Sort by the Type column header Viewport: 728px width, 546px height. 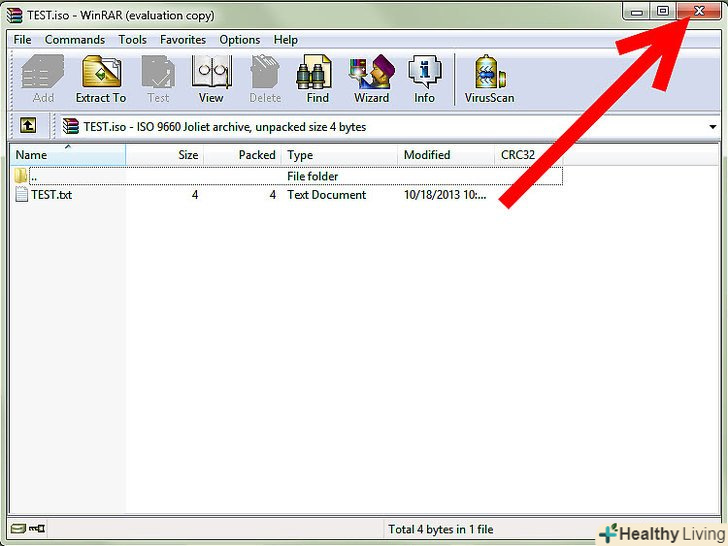(339, 155)
